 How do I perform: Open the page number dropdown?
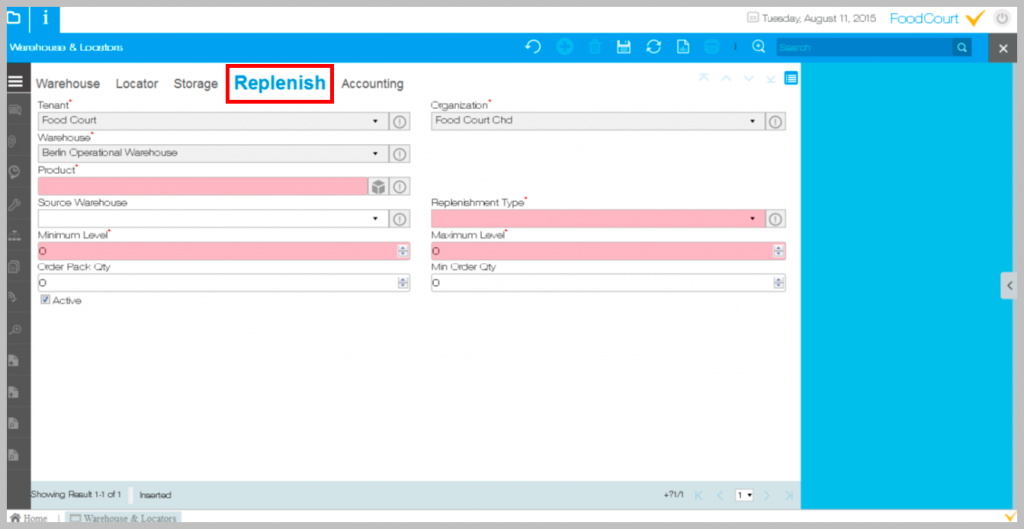[x=744, y=495]
